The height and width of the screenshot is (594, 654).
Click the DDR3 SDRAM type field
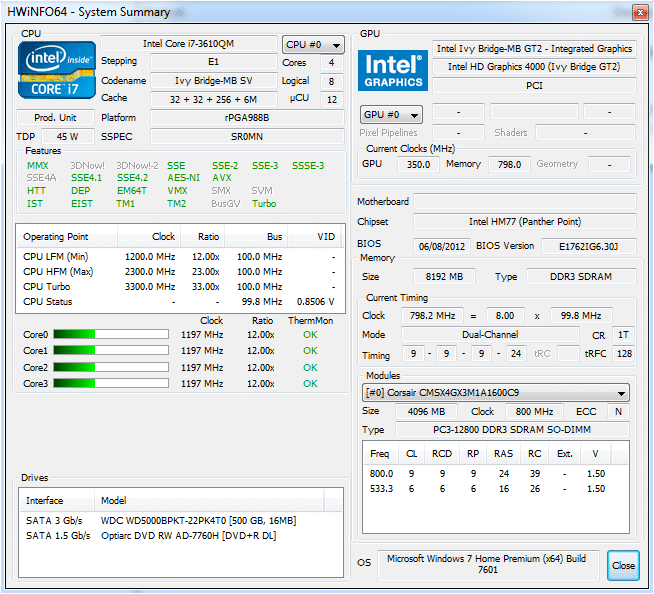581,277
